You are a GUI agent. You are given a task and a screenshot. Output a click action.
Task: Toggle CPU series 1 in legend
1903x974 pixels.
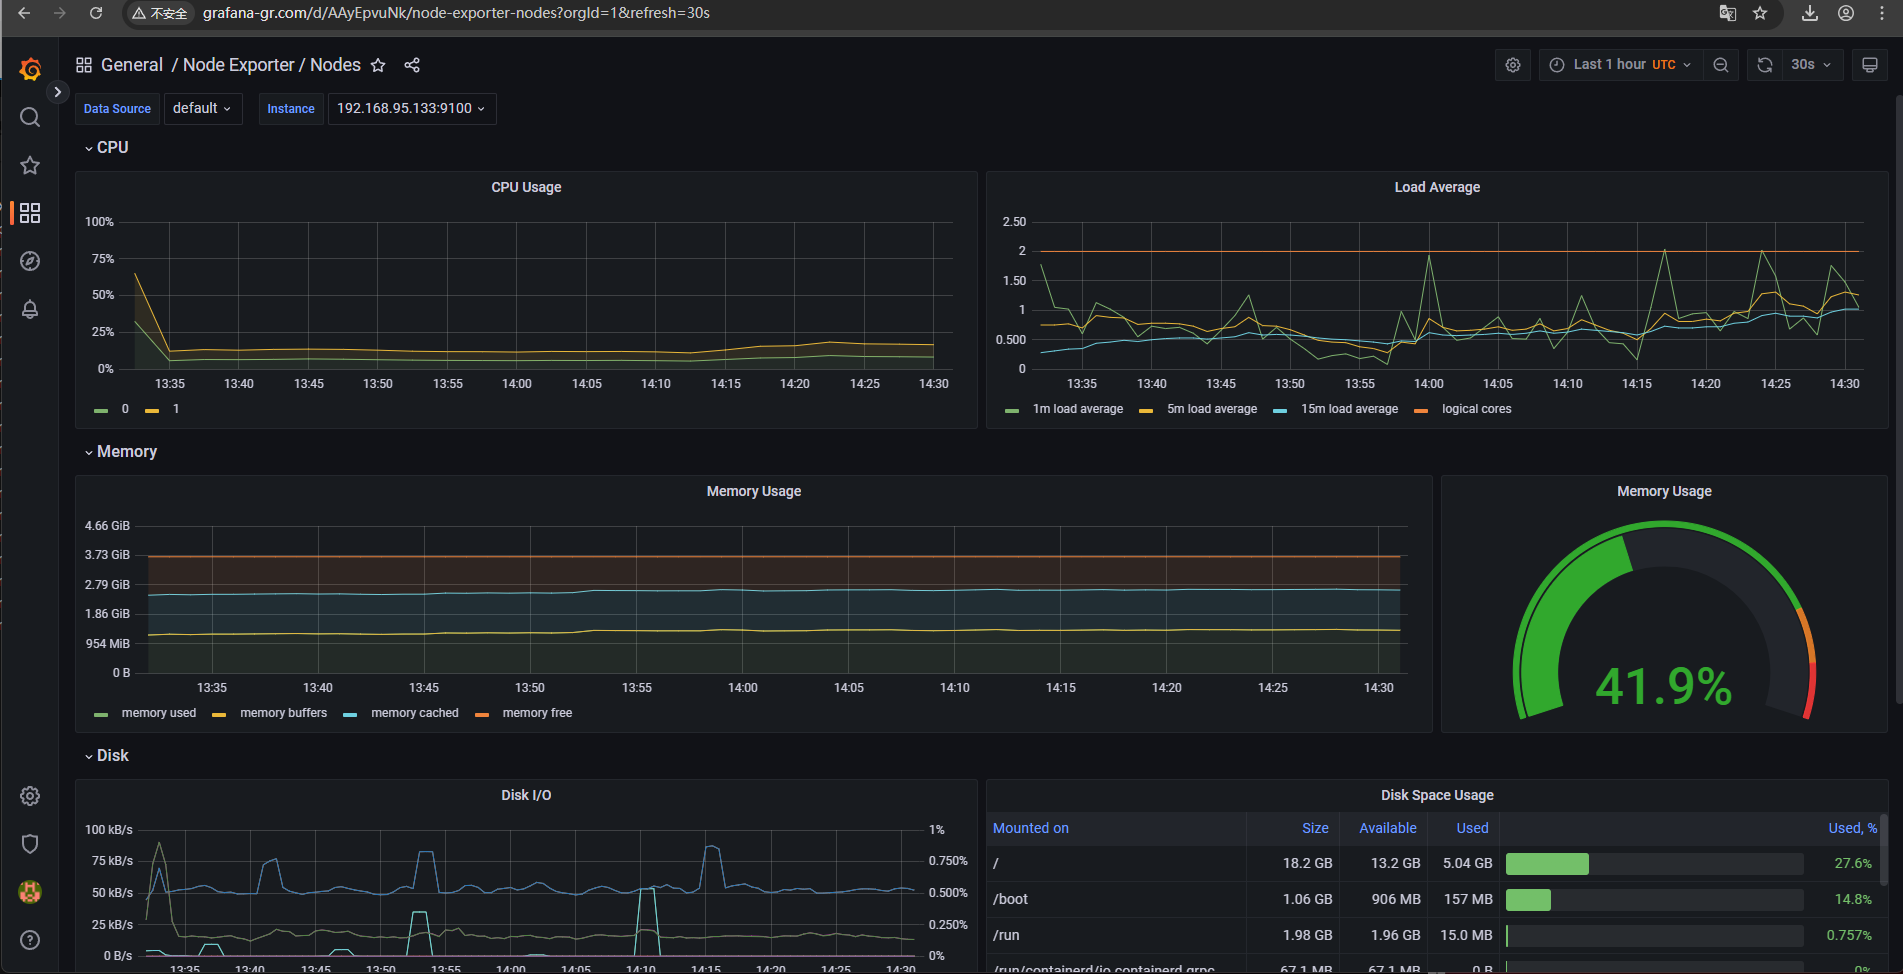[x=176, y=409]
